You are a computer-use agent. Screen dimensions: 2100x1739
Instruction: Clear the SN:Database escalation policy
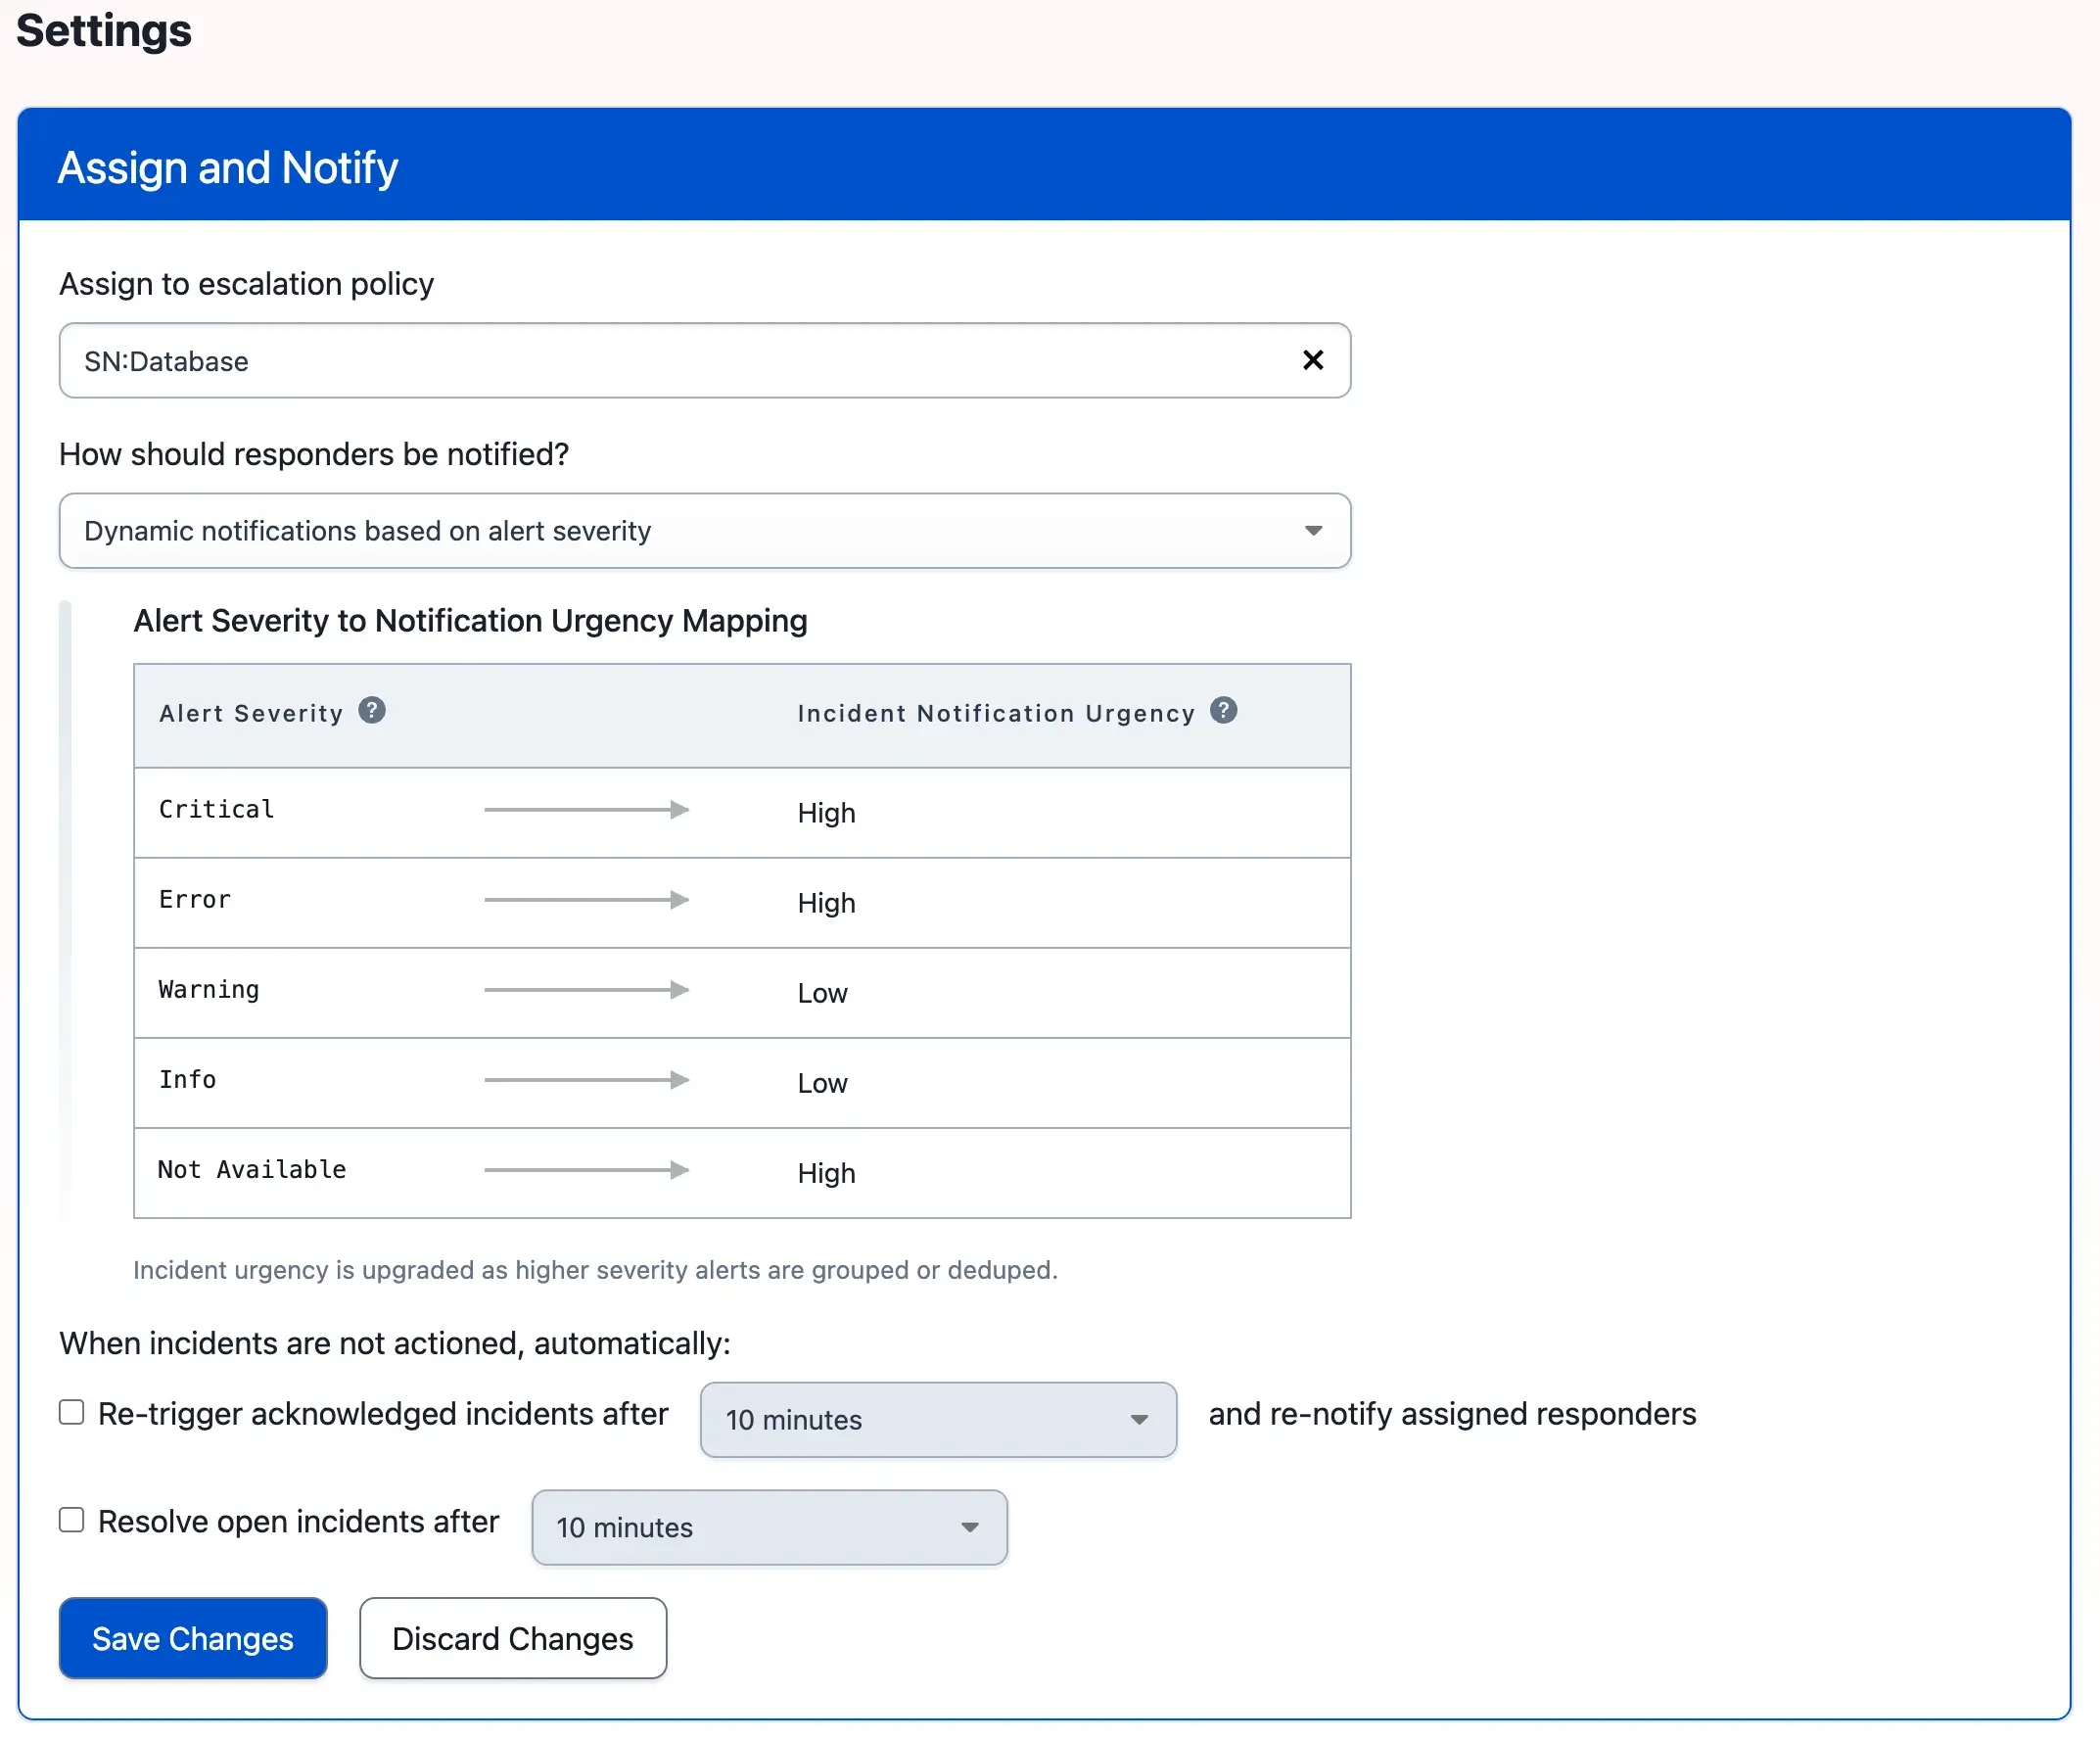pyautogui.click(x=1313, y=360)
